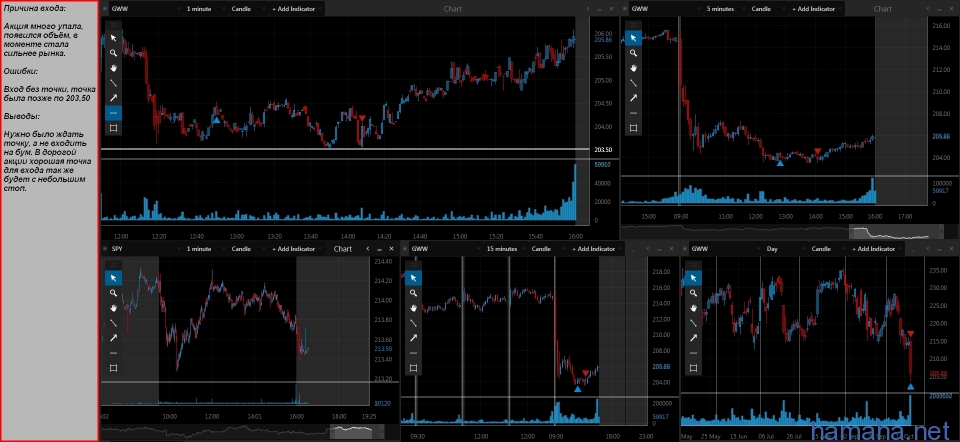Select the rectangle tool in SPY chart
The image size is (960, 442).
pos(113,368)
